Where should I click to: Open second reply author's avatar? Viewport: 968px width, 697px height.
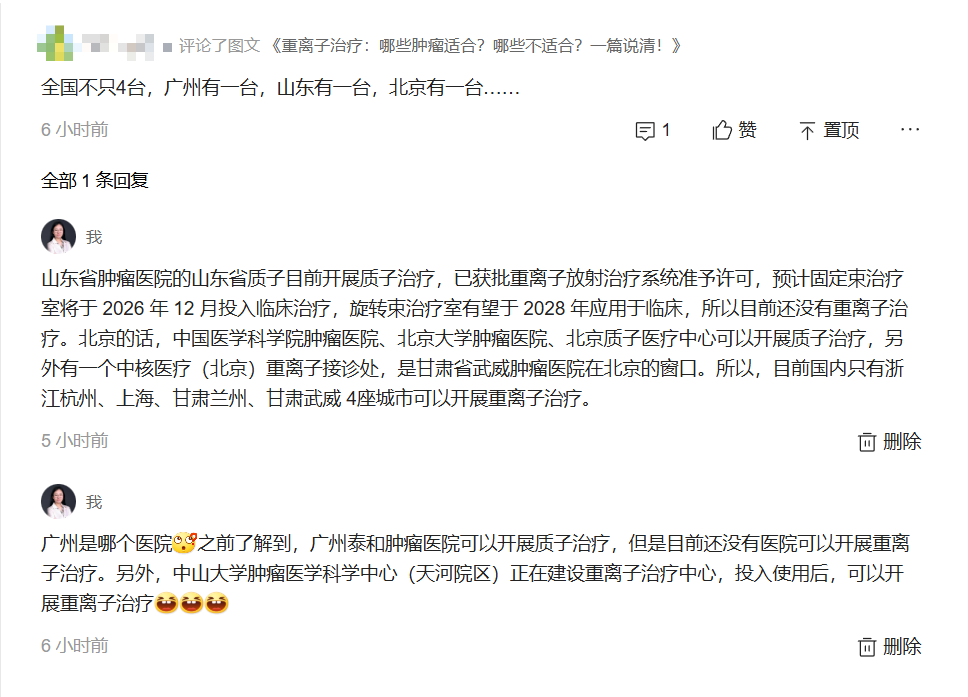pyautogui.click(x=59, y=501)
